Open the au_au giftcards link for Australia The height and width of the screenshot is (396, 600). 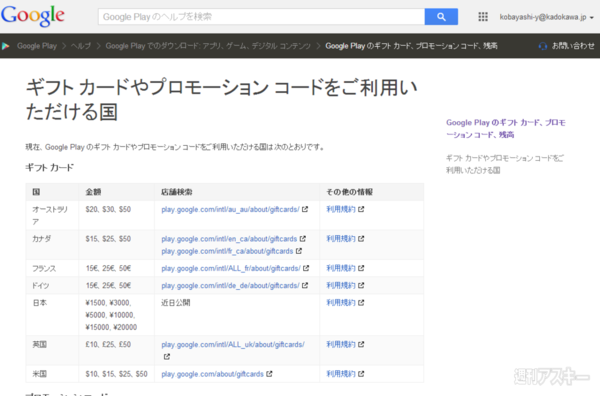click(x=230, y=209)
